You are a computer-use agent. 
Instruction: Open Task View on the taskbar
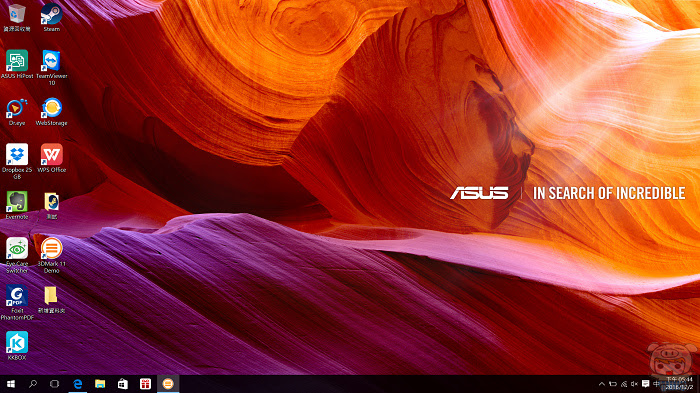pos(54,384)
